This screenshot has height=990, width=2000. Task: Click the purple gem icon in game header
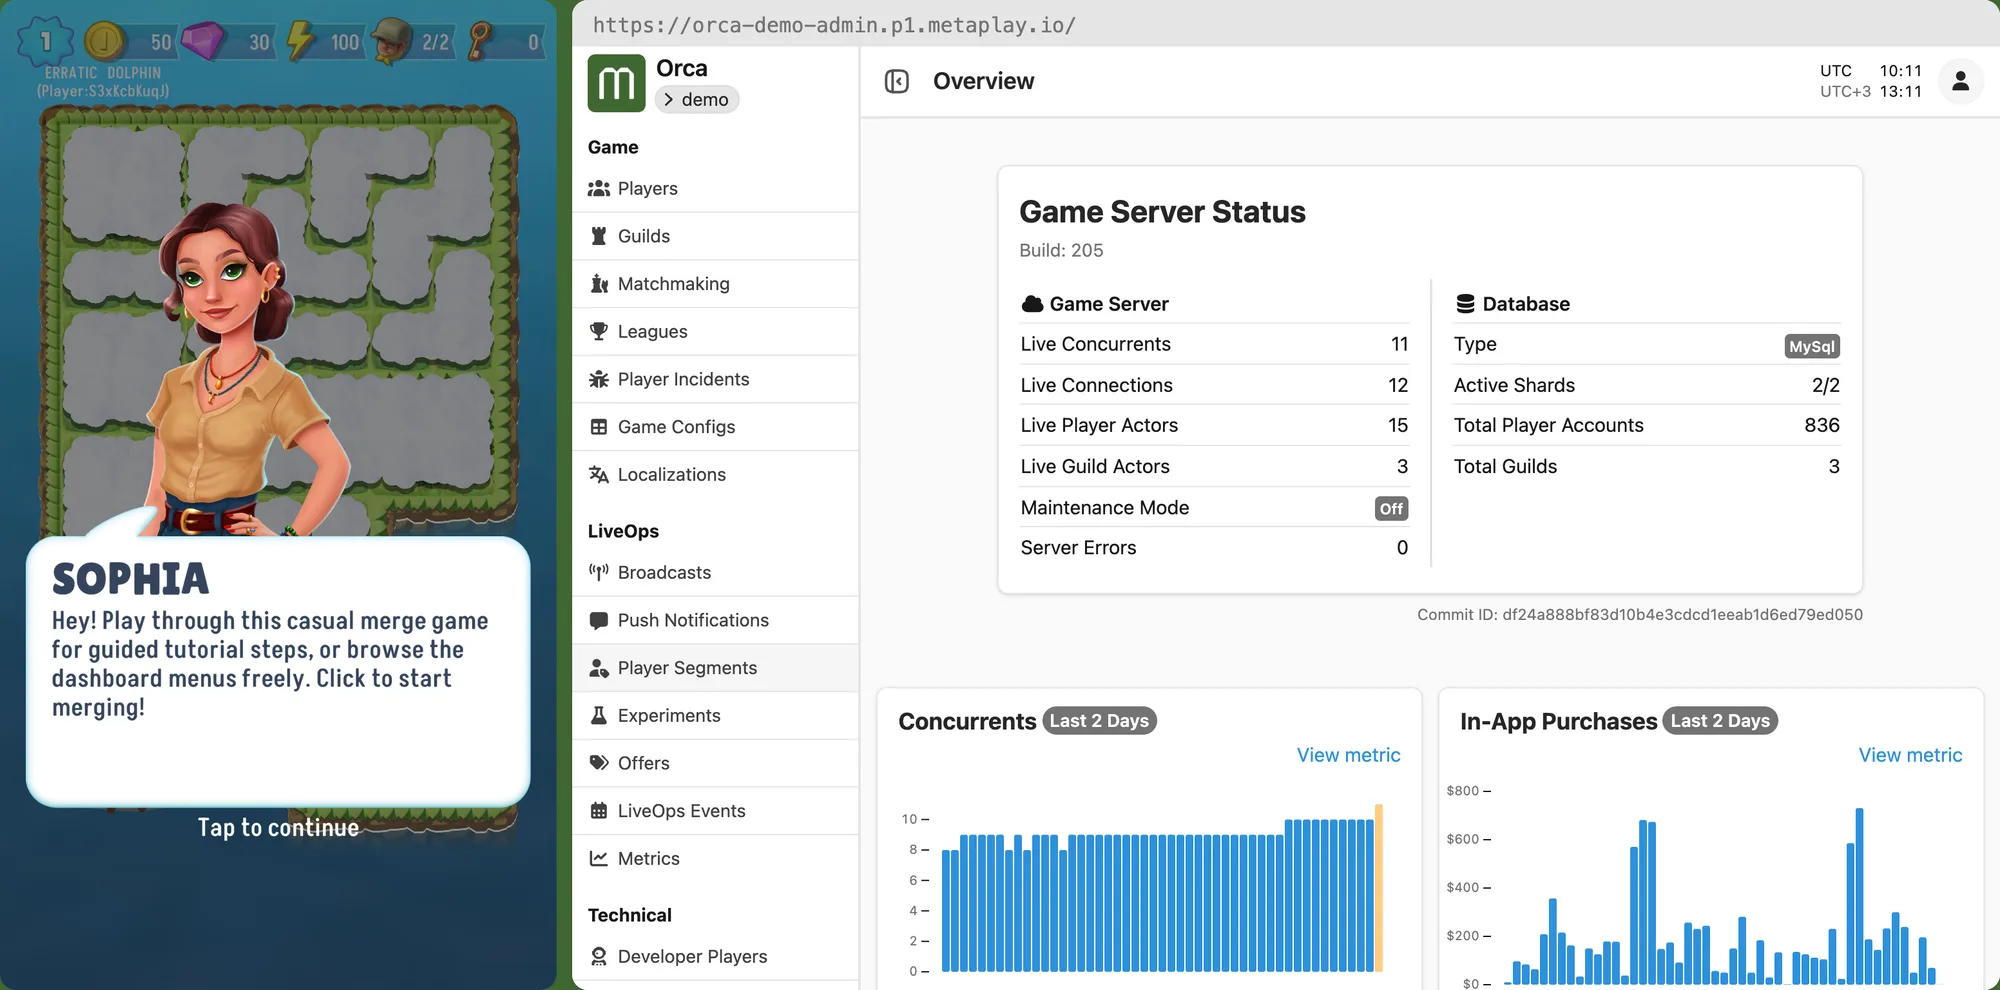coord(203,41)
